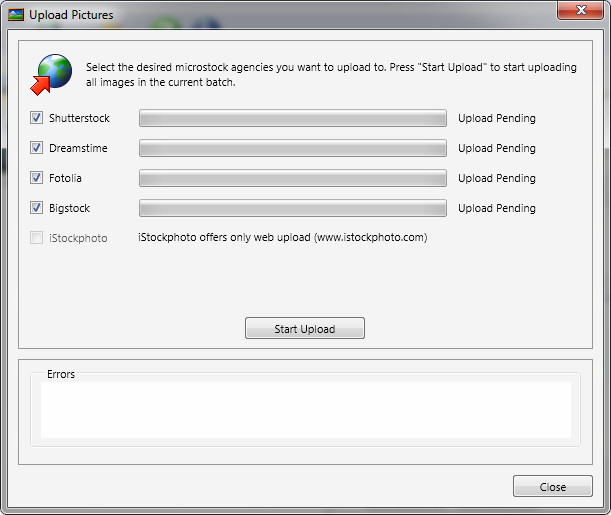
Task: Click the globe upload icon
Action: 51,74
